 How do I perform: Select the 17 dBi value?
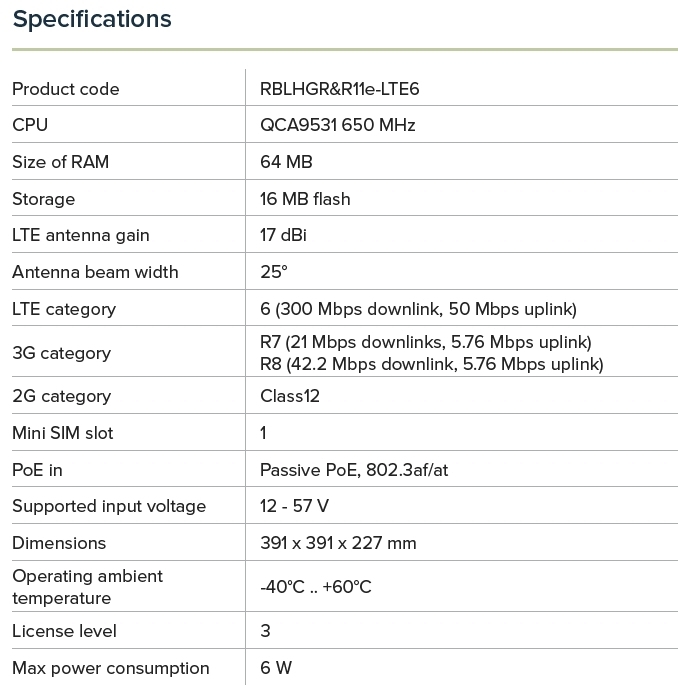pos(286,235)
